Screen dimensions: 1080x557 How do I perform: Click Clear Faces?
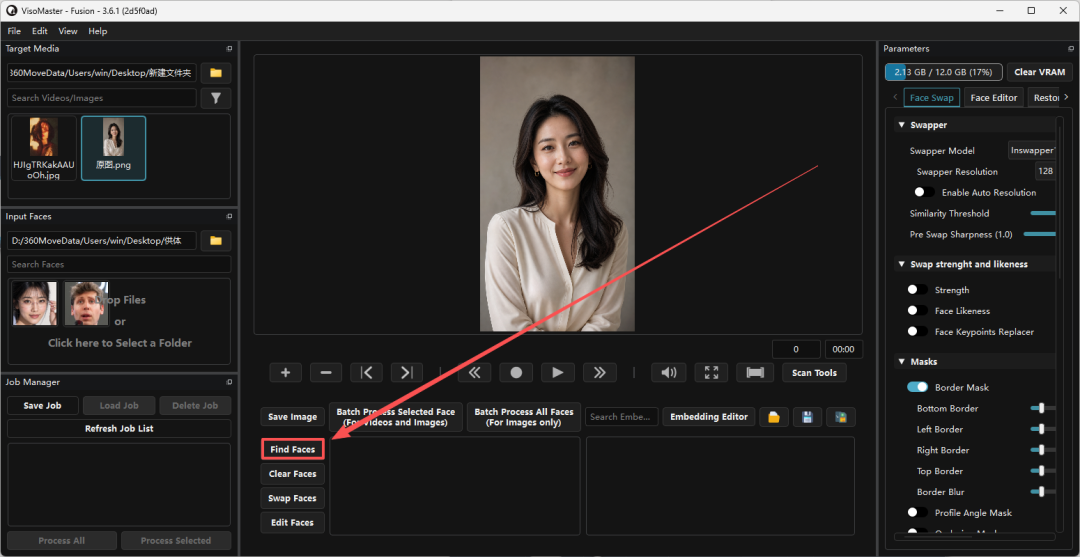tap(293, 474)
